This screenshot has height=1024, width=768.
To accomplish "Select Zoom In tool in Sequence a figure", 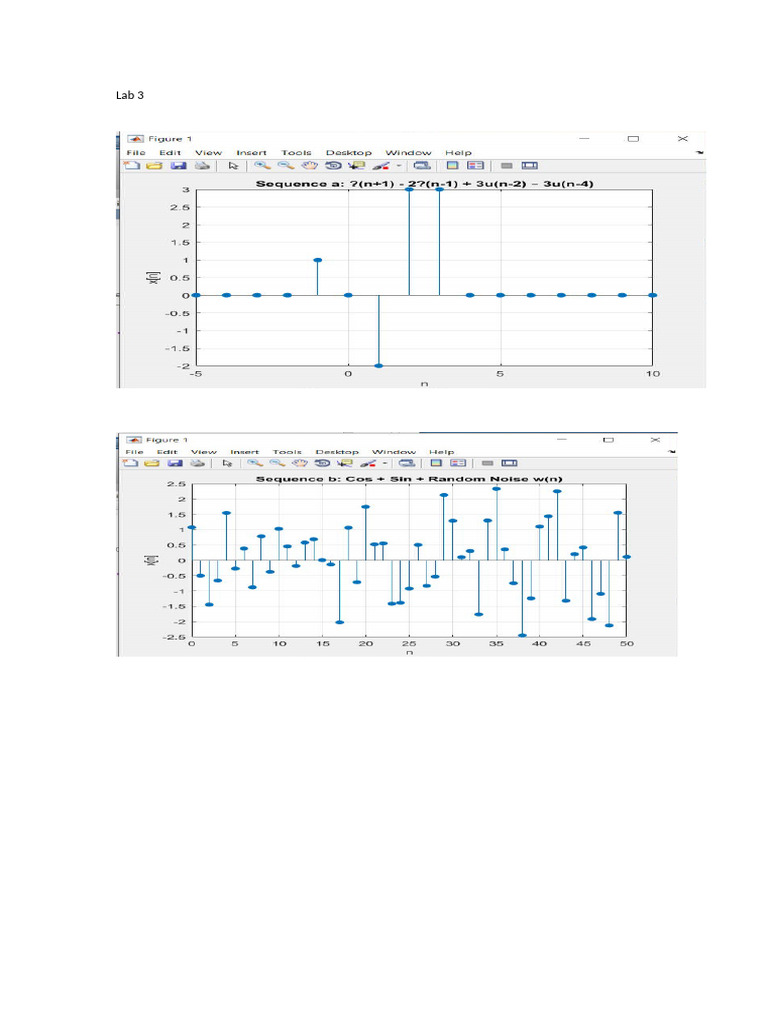I will [263, 166].
